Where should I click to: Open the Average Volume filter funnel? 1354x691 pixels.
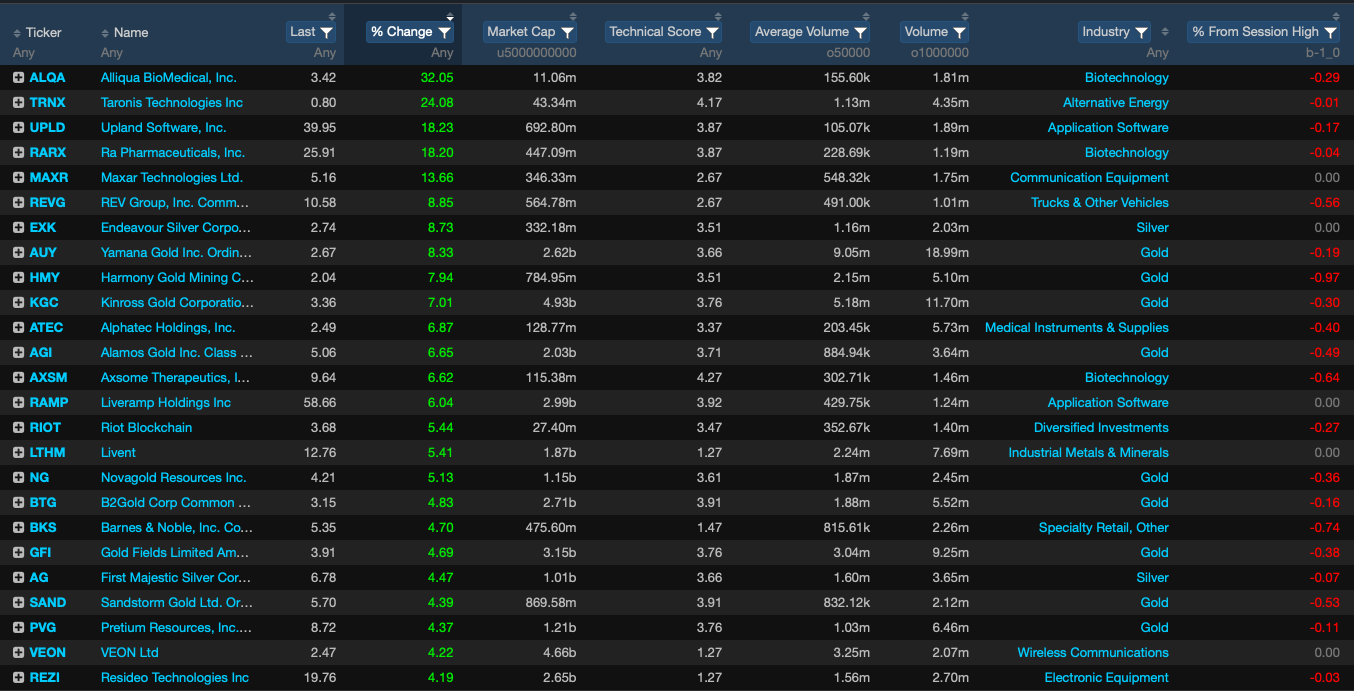coord(860,32)
